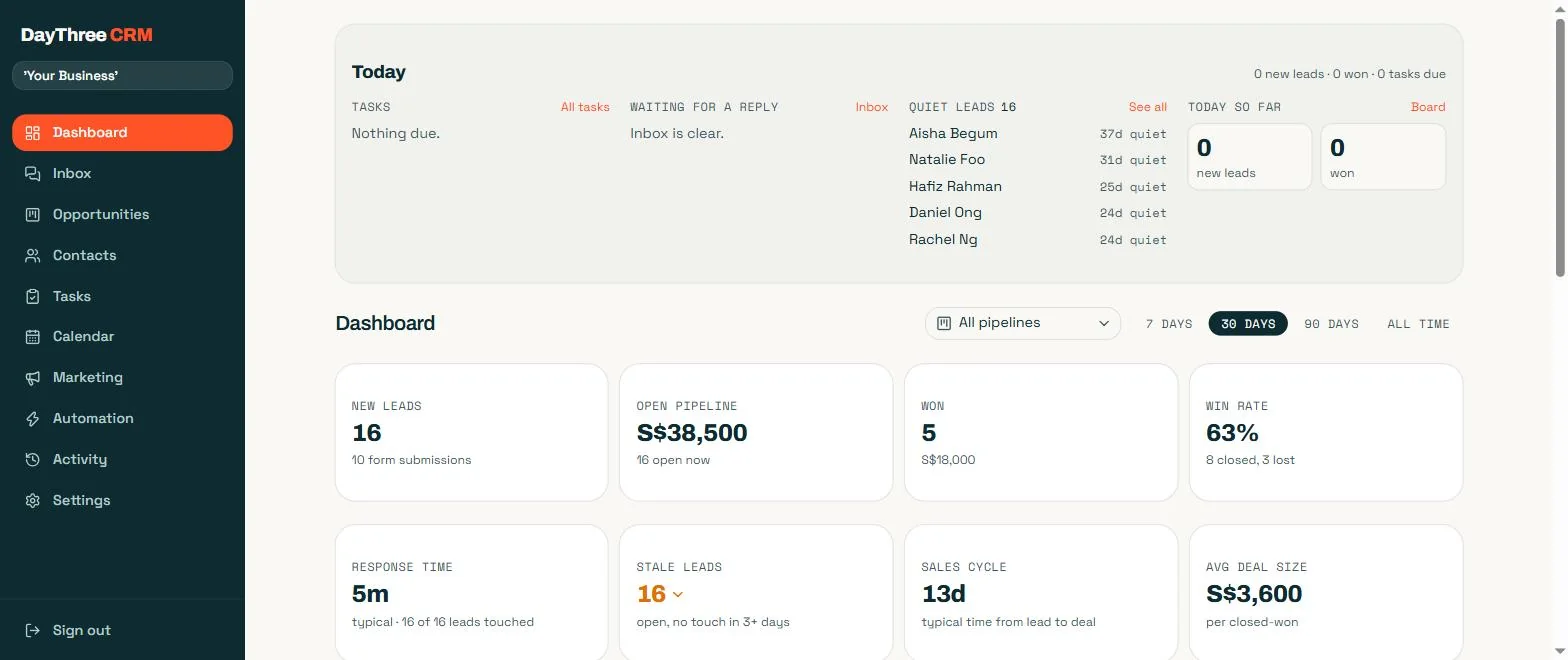
Task: Open the Inbox link under Waiting for a reply
Action: tap(872, 107)
